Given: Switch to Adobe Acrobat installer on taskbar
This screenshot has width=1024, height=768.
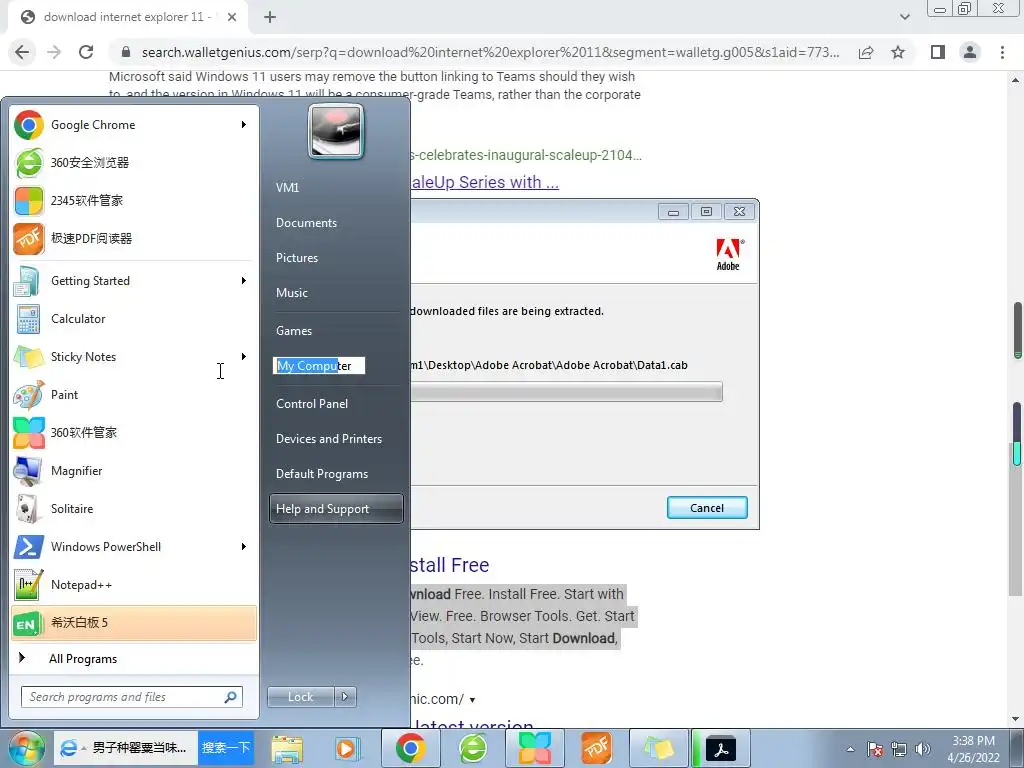Looking at the screenshot, I should (x=721, y=749).
